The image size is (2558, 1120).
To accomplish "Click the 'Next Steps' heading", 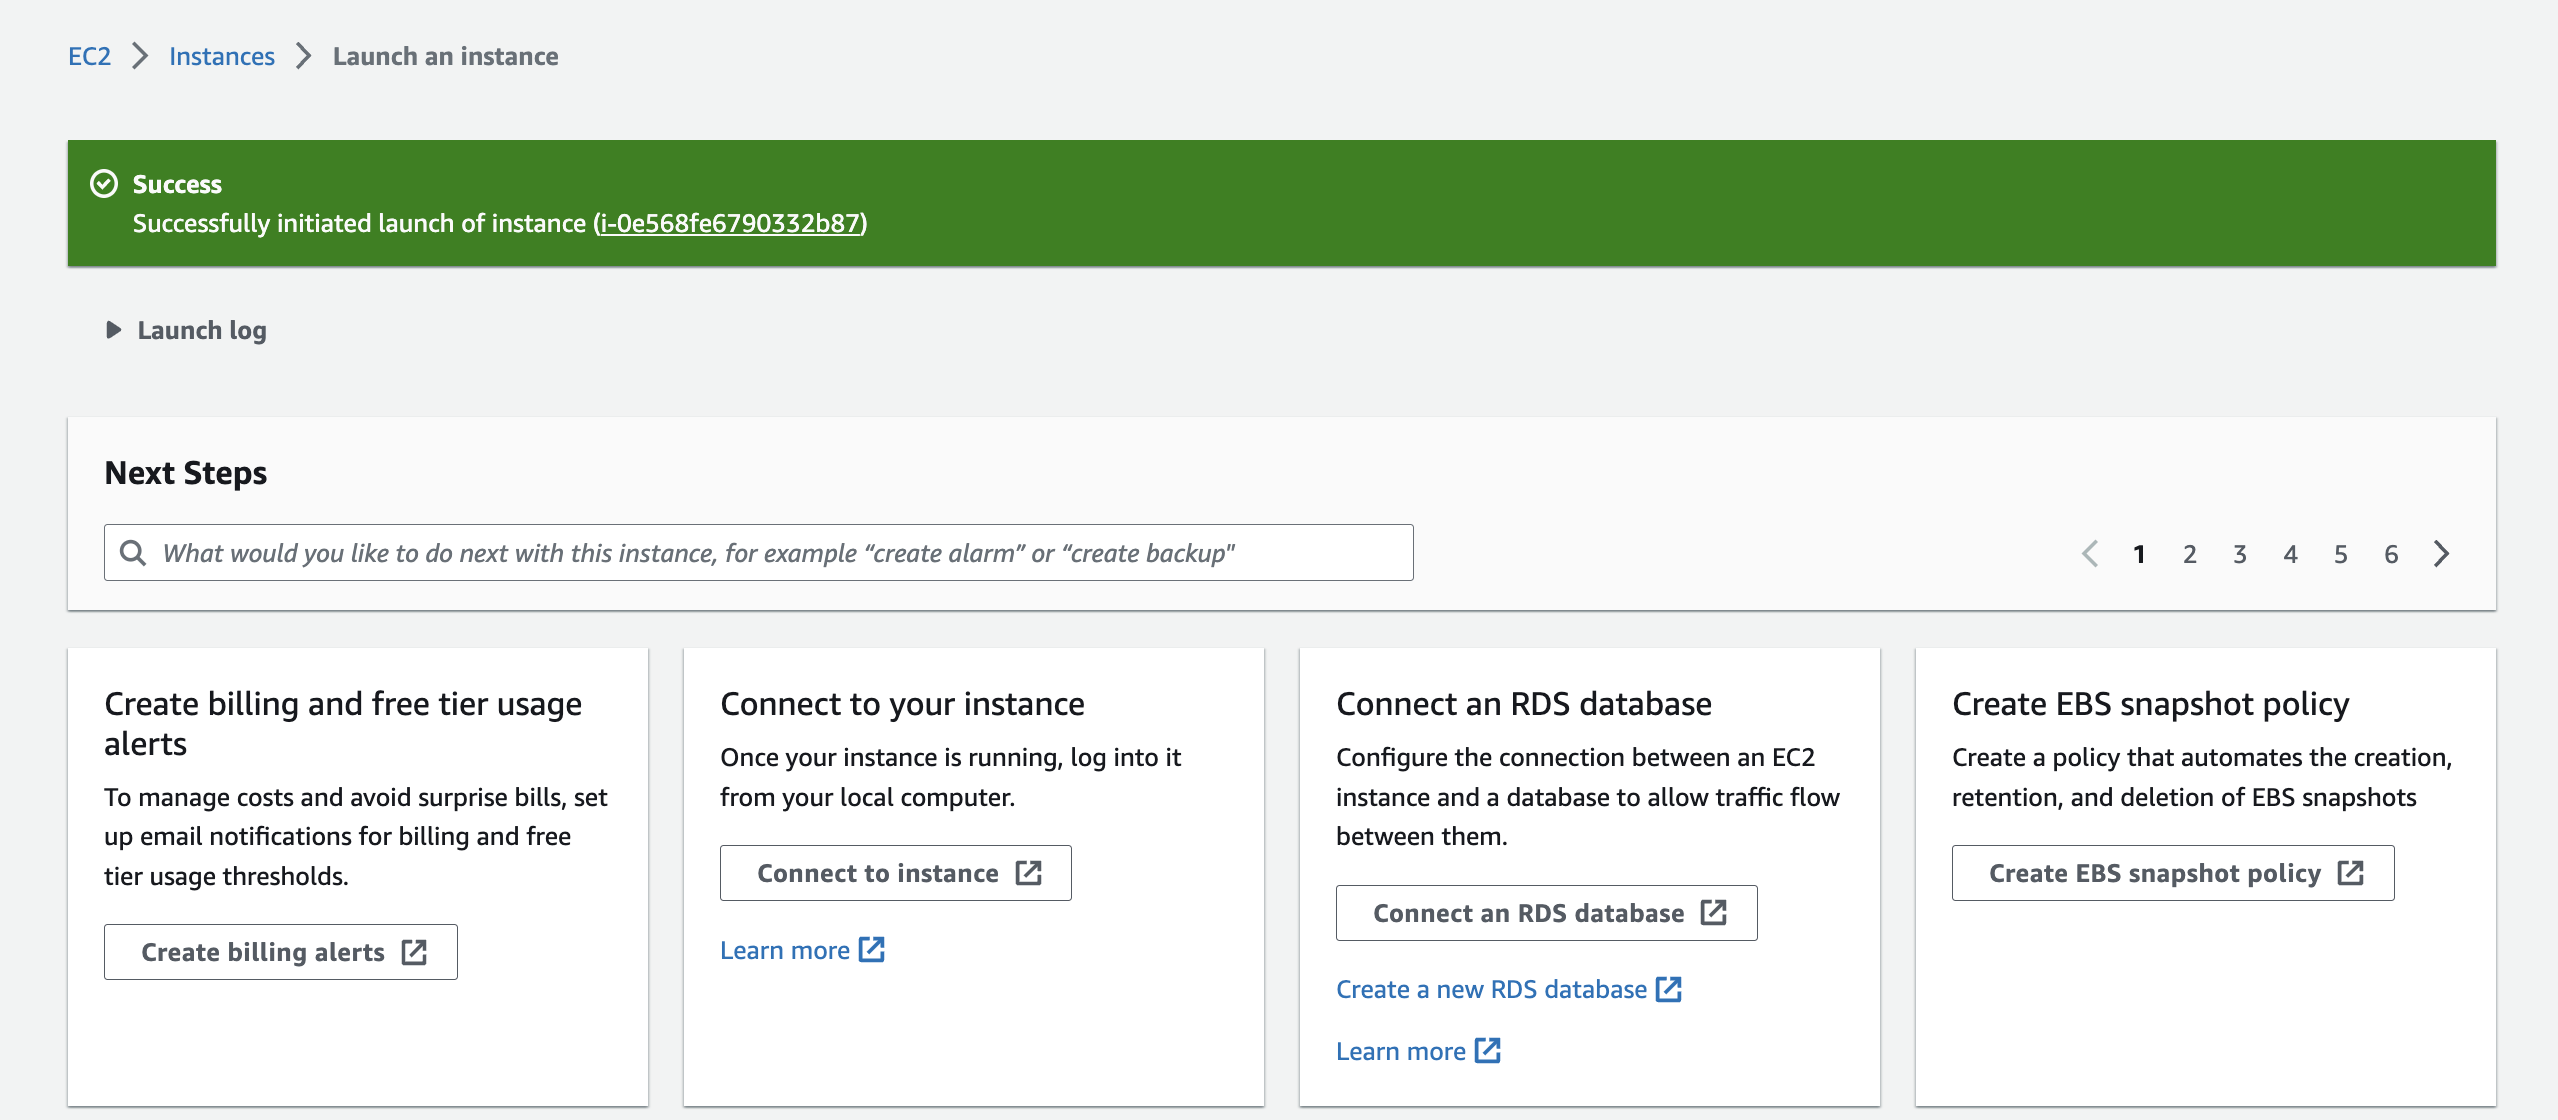I will pos(186,473).
